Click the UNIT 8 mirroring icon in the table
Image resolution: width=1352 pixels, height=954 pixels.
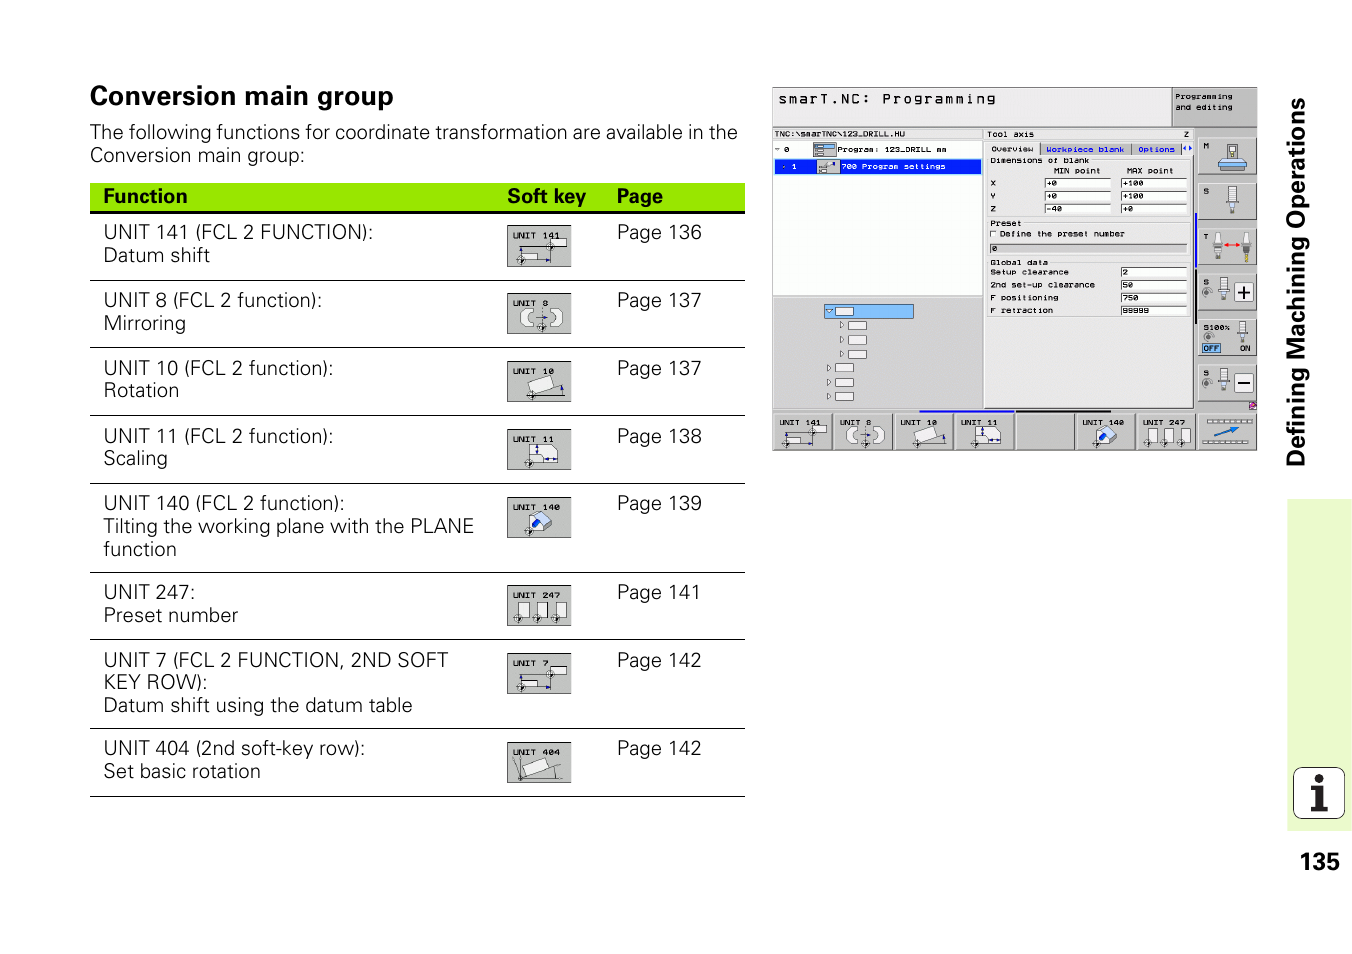point(539,313)
